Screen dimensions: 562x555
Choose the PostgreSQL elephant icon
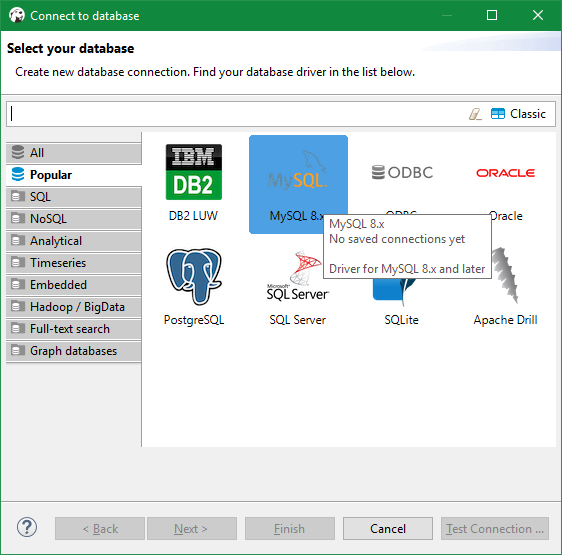coord(194,276)
